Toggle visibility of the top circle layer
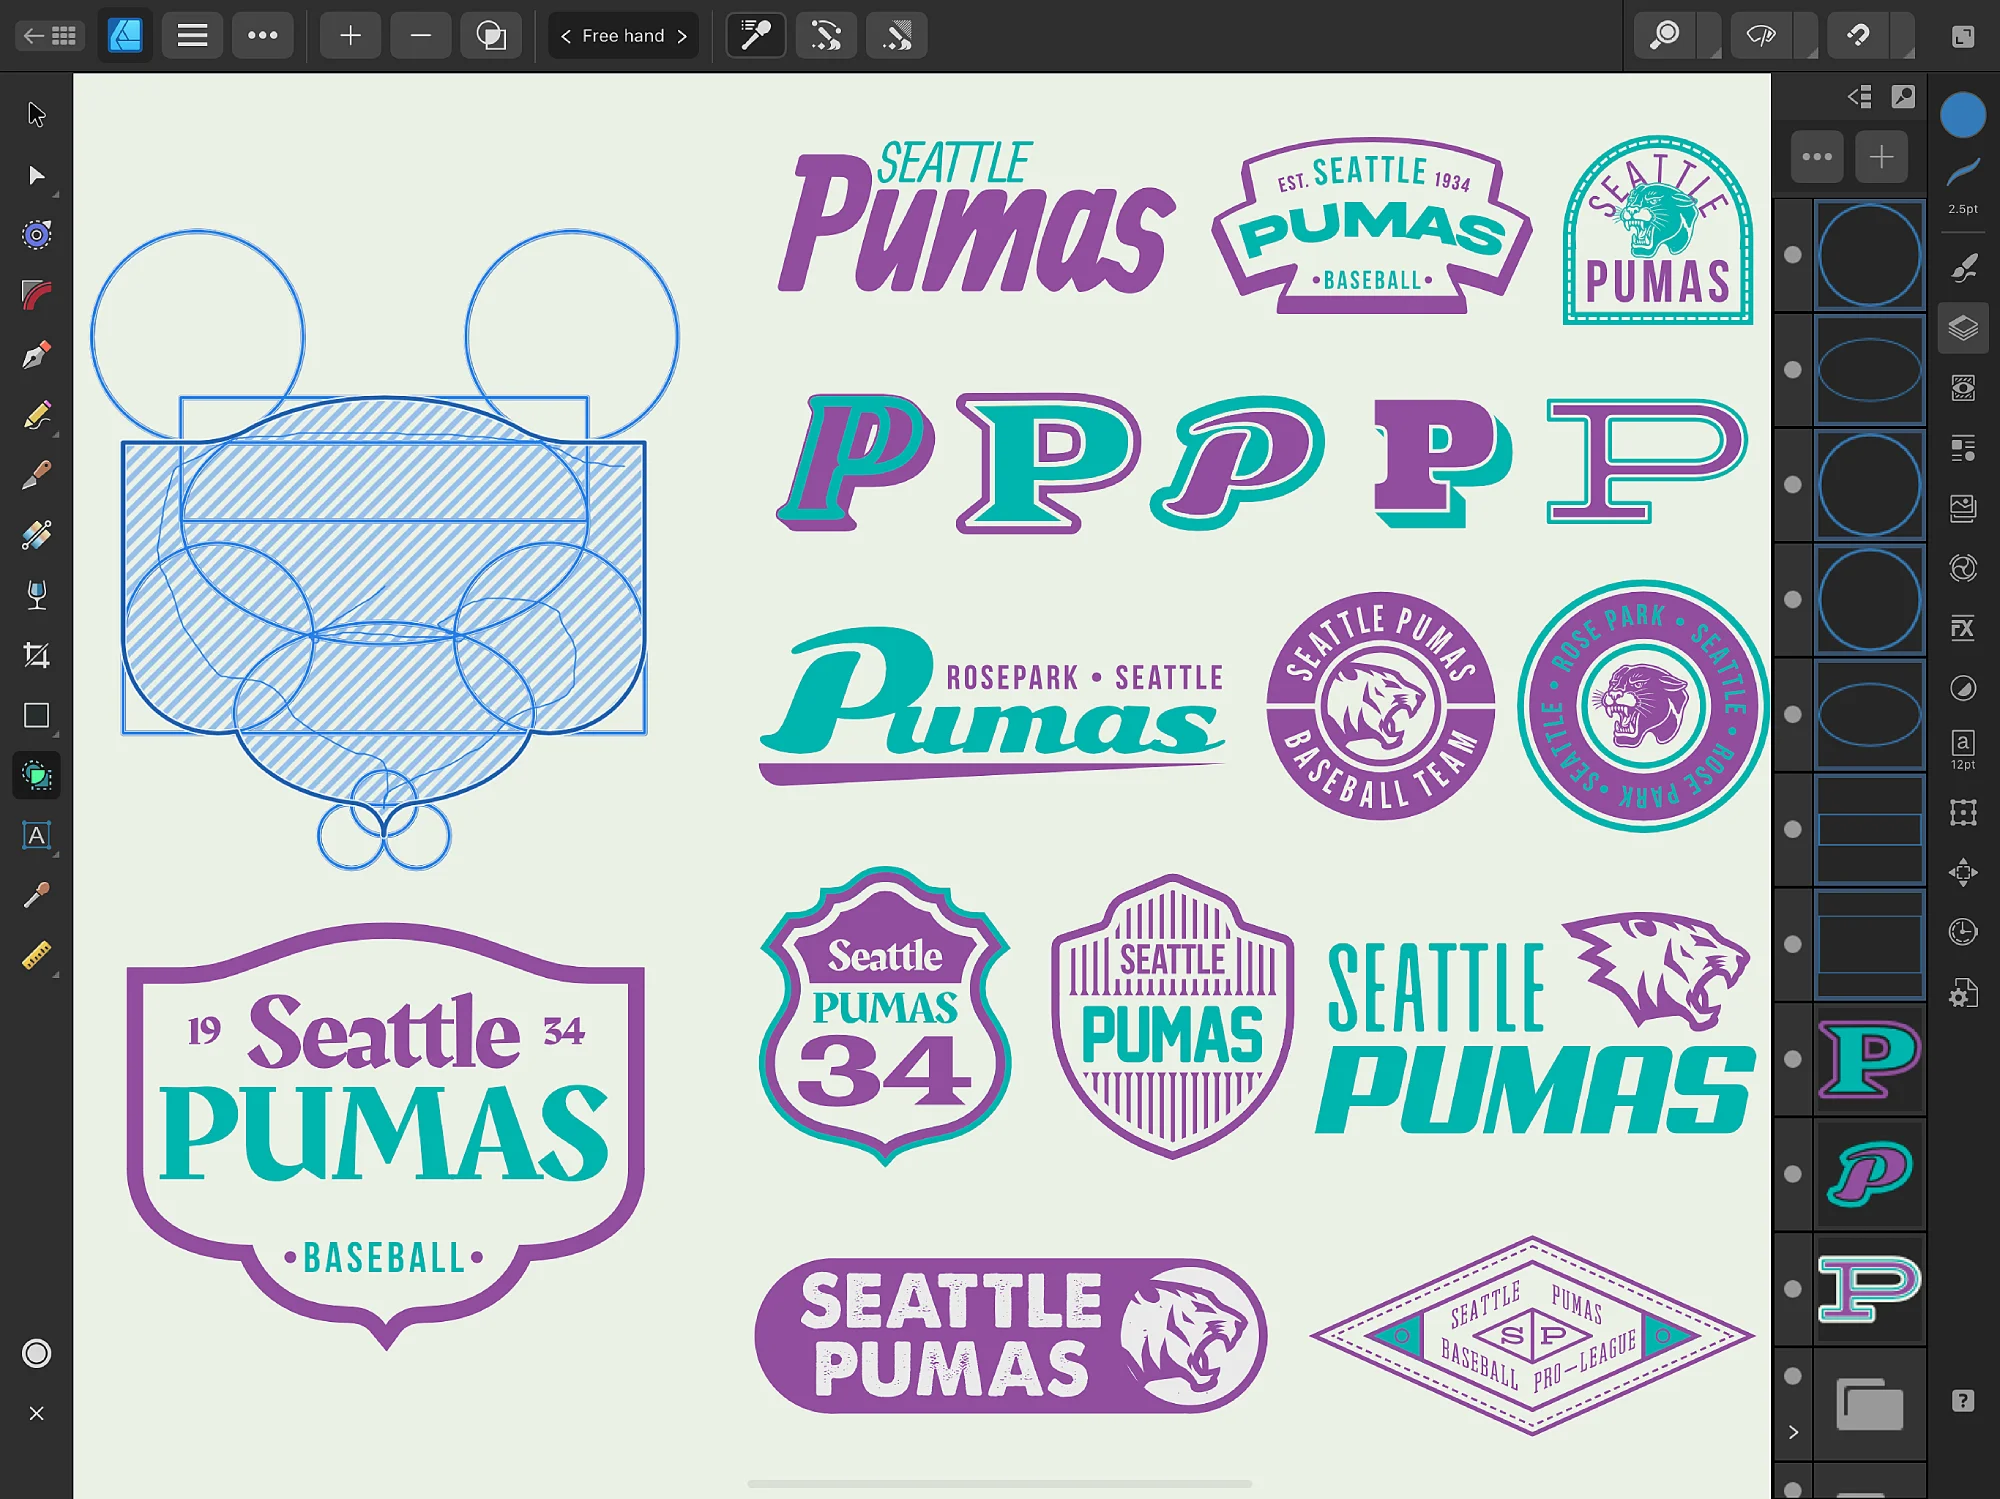The image size is (2000, 1499). point(1792,254)
